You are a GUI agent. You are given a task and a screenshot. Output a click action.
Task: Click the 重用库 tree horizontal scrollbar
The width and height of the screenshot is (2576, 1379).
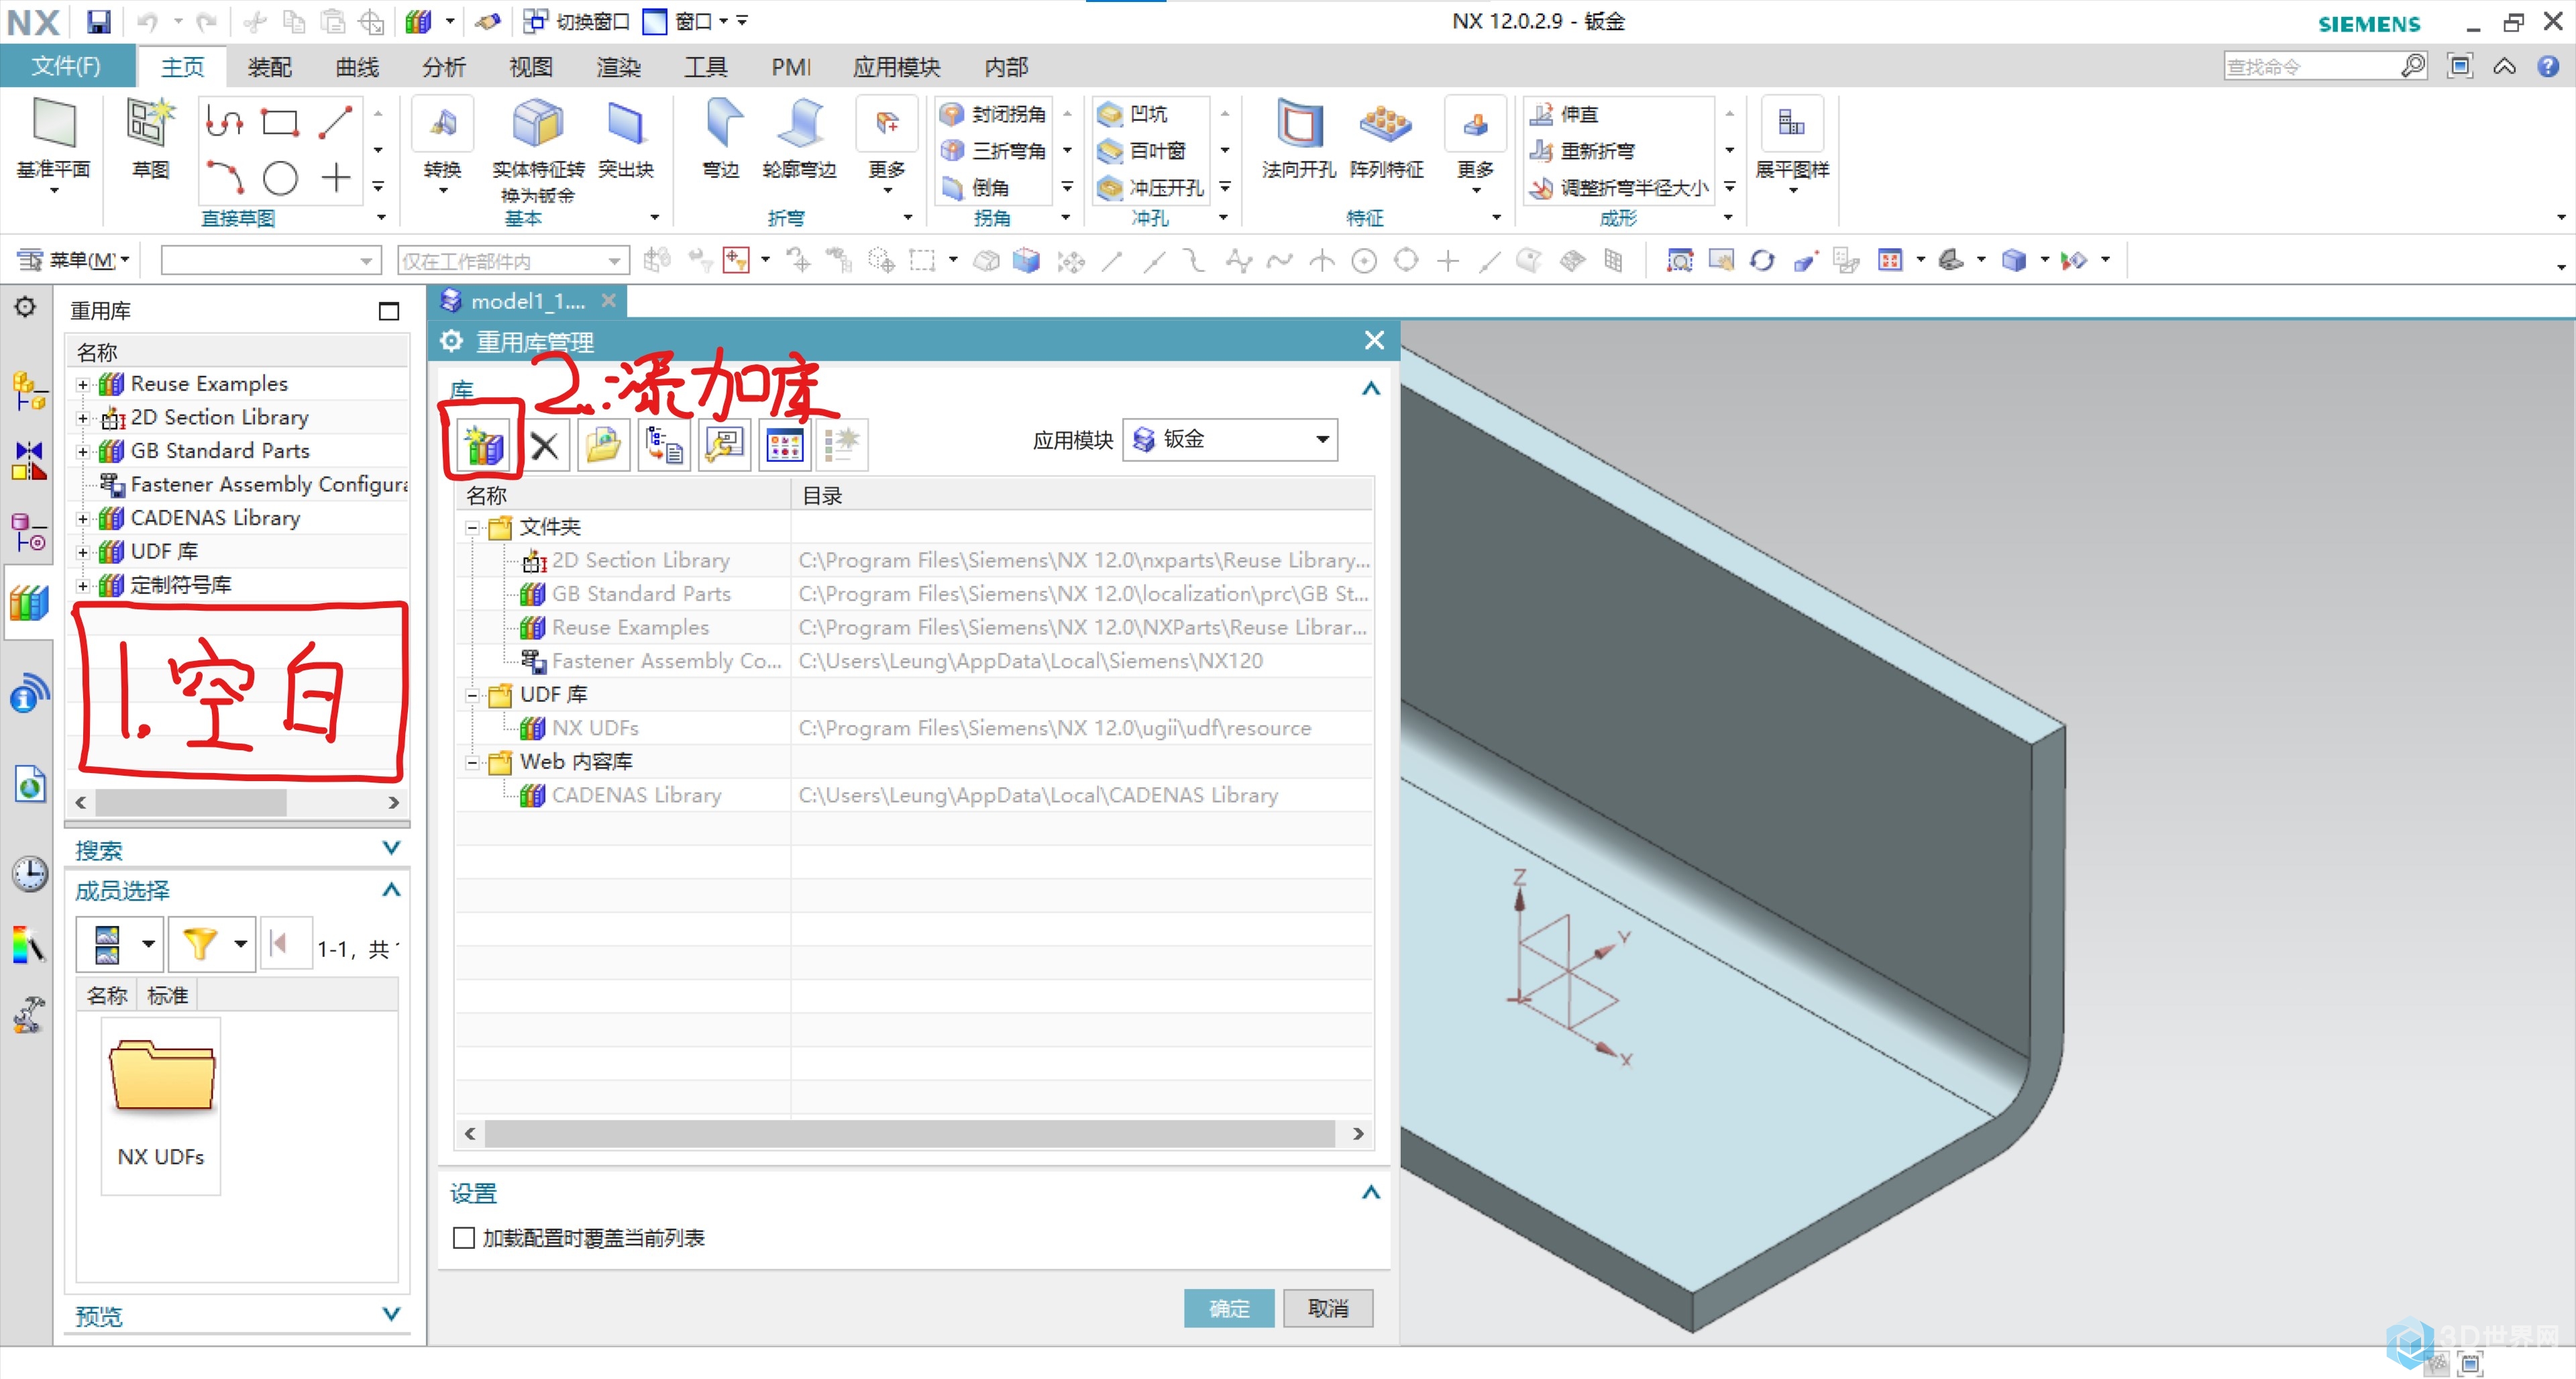click(x=190, y=802)
